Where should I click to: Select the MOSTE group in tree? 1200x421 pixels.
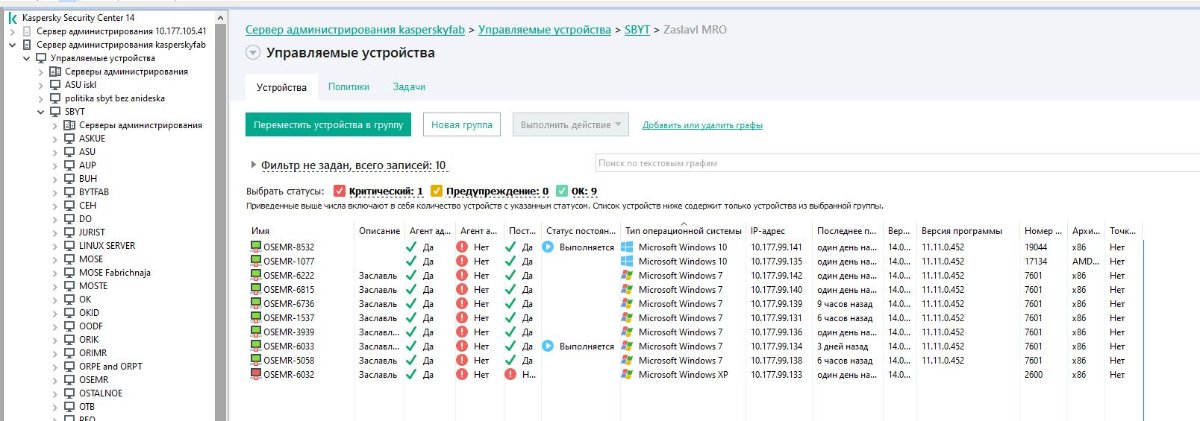click(x=91, y=286)
